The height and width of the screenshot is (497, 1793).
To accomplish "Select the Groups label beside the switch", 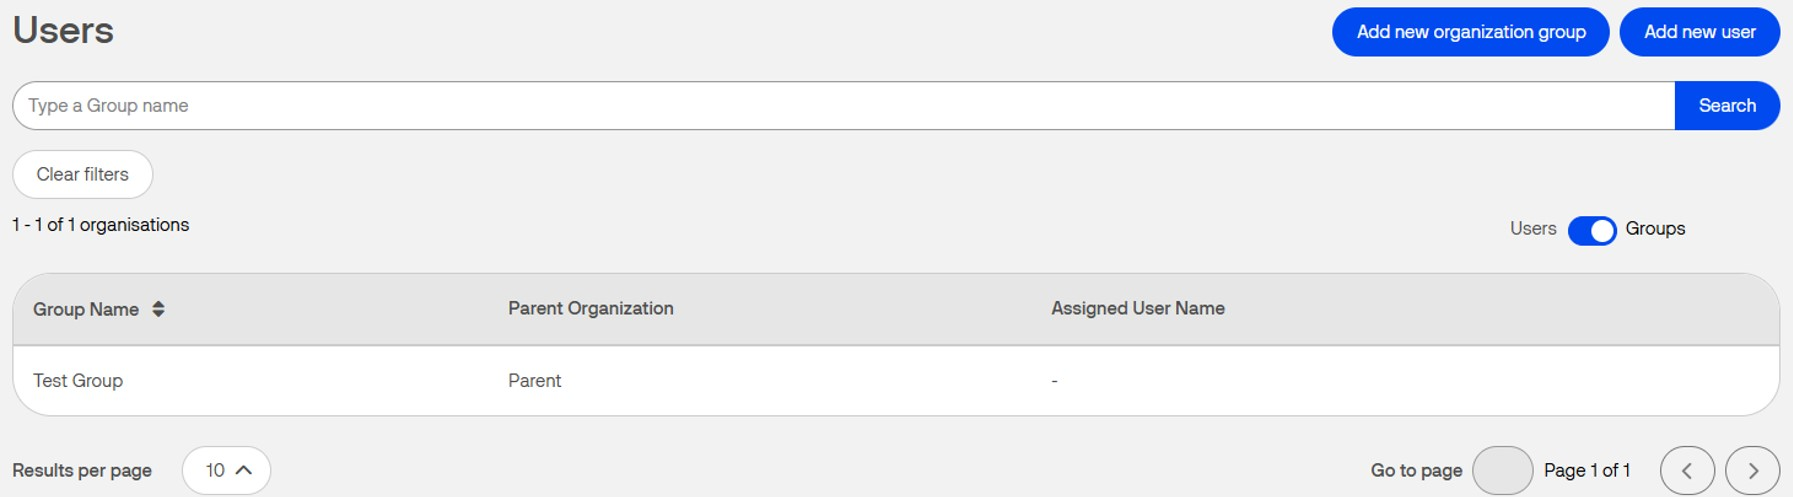I will click(x=1655, y=229).
